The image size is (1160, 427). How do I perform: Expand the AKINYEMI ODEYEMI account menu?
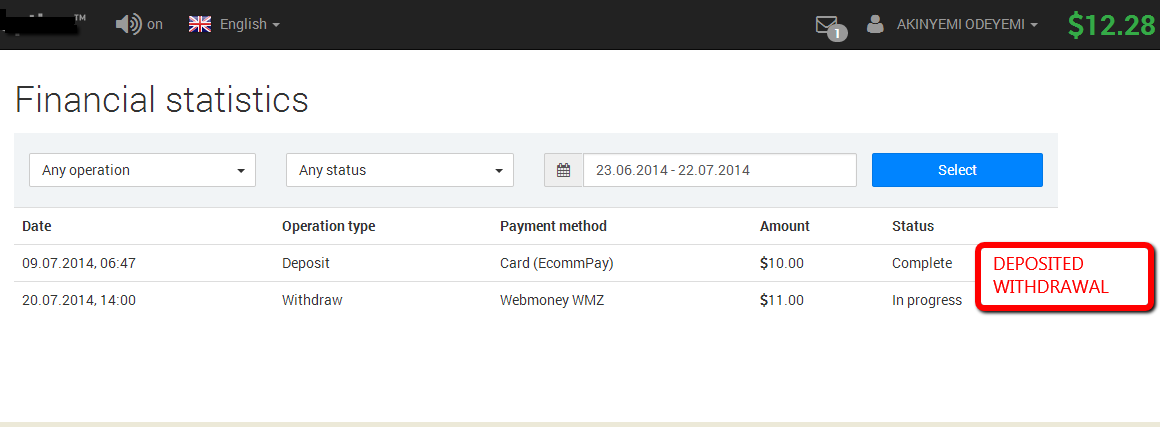[x=967, y=24]
